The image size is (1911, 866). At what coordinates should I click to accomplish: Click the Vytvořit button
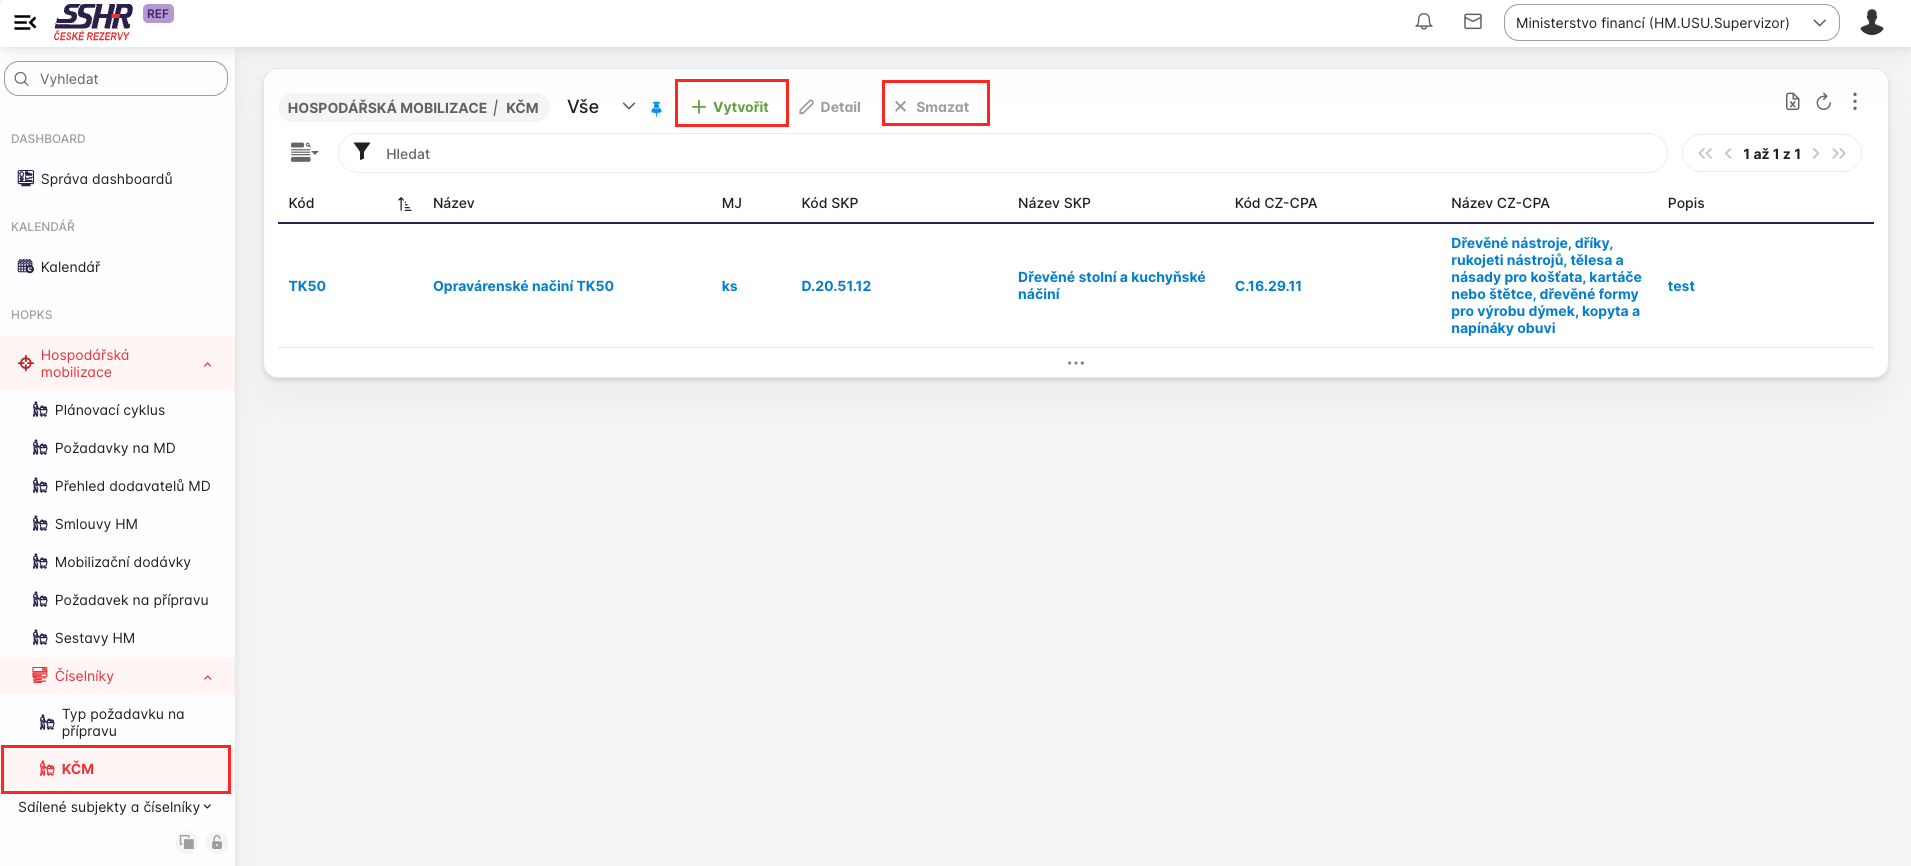[x=731, y=107]
